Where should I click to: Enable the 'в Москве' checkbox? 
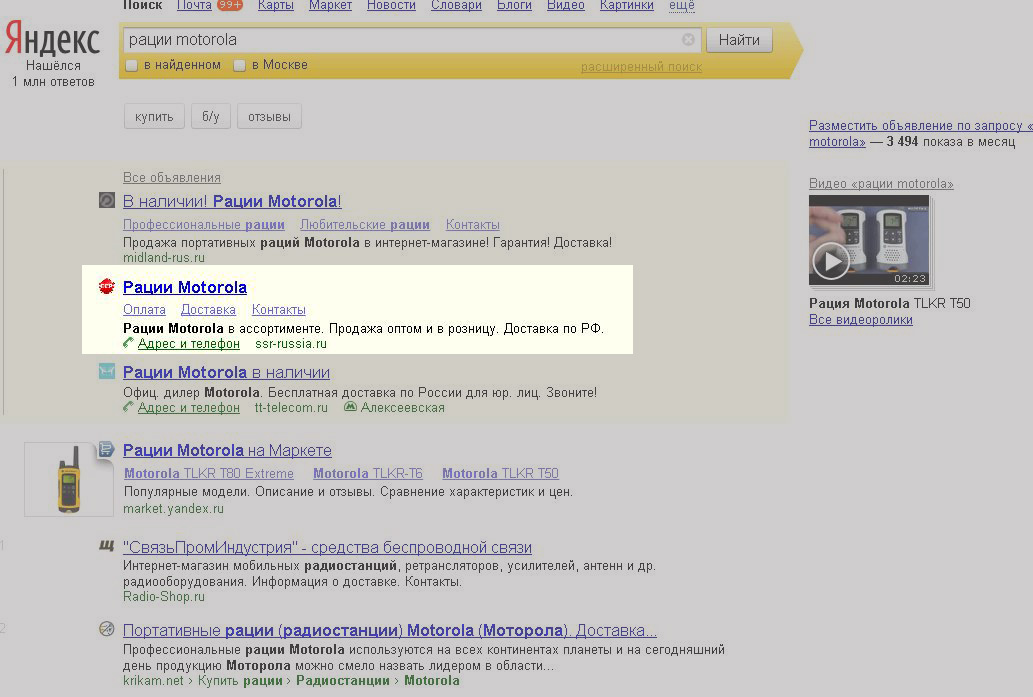[x=240, y=65]
